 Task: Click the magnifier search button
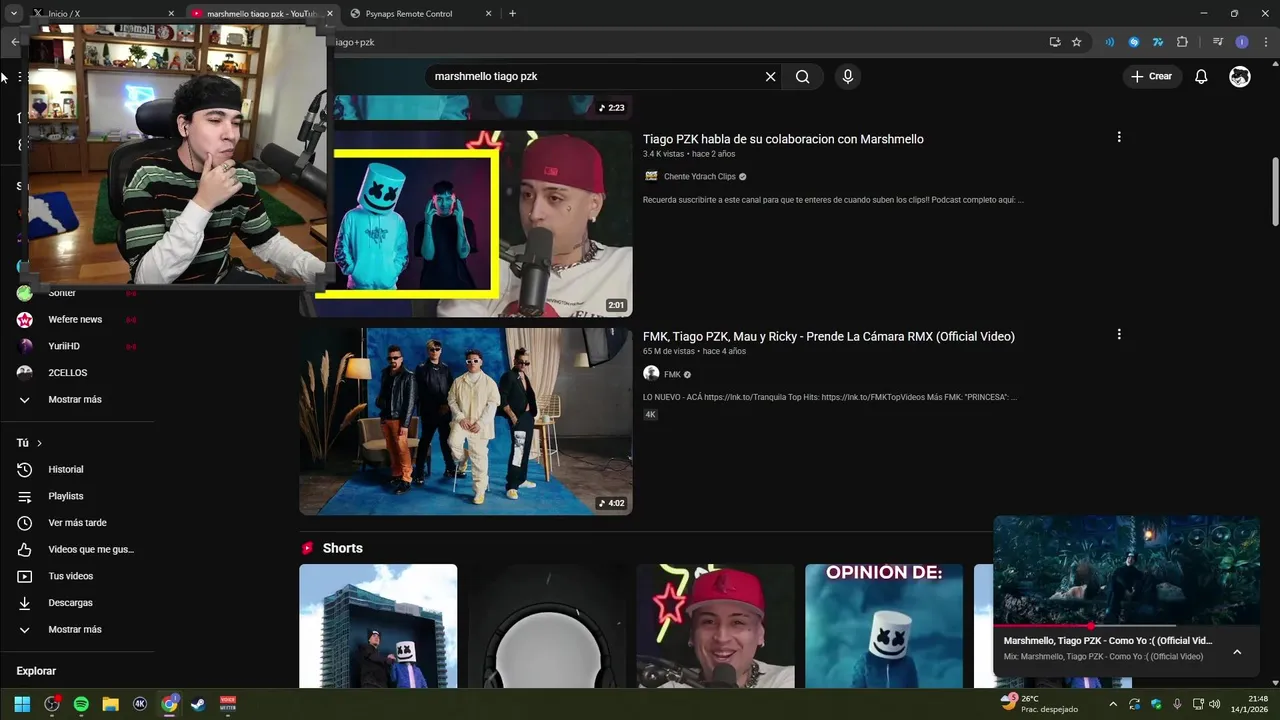[803, 77]
